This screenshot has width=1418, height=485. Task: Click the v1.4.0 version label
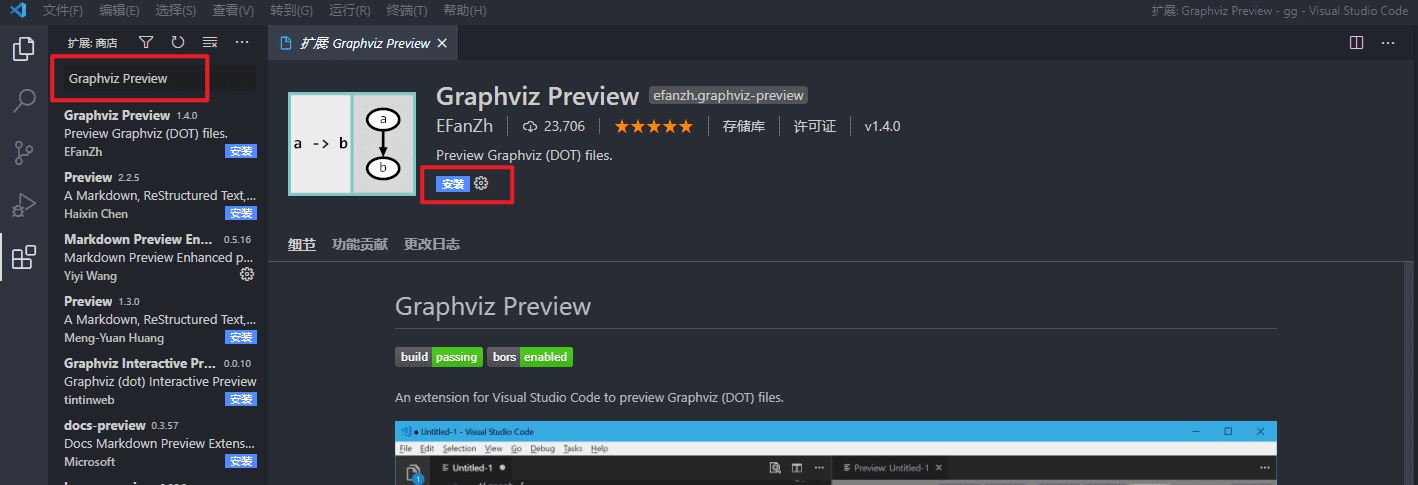[x=882, y=126]
